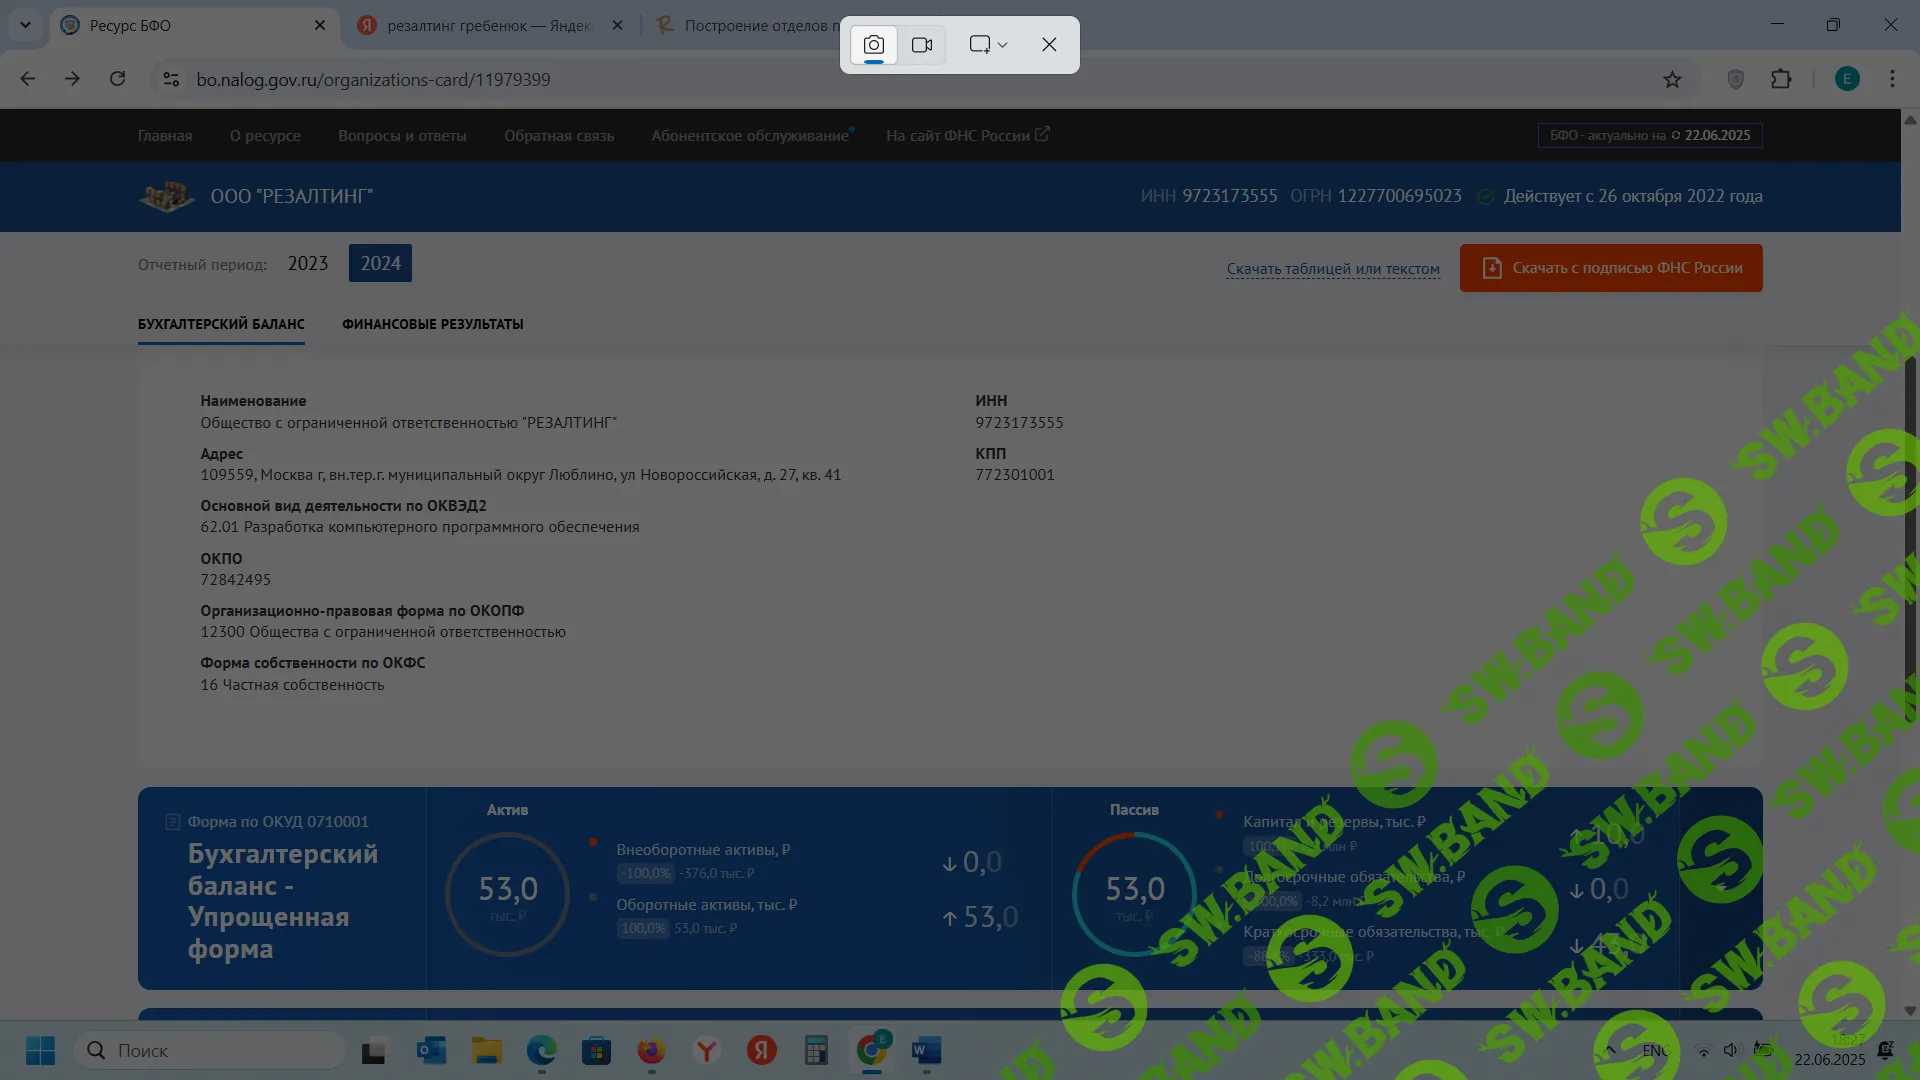Click the ИНН value 9723173555 in header

click(x=1229, y=196)
